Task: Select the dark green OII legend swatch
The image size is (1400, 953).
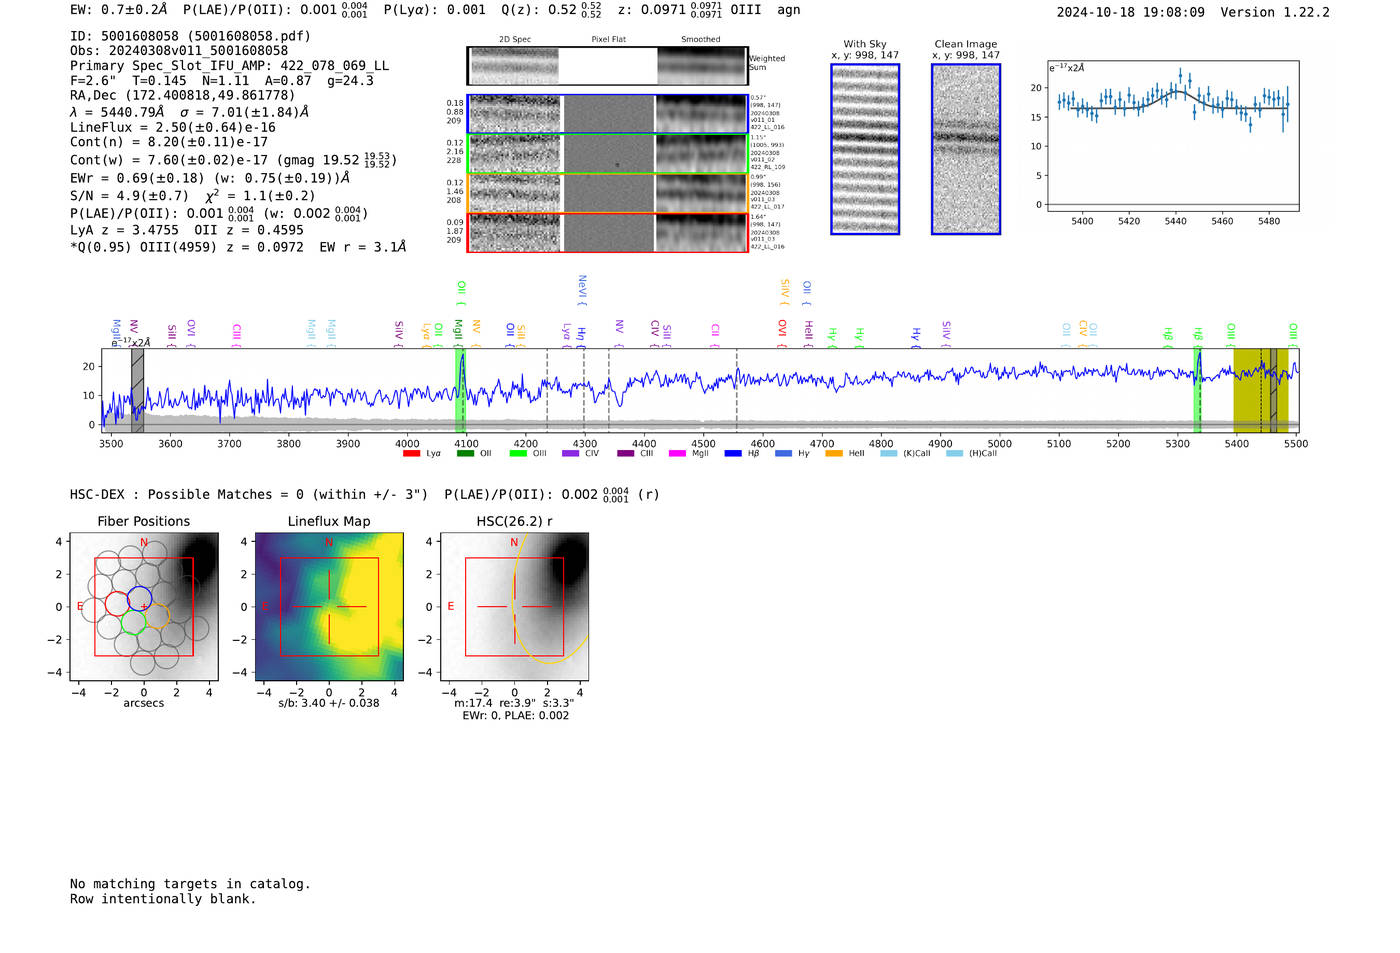Action: point(465,454)
